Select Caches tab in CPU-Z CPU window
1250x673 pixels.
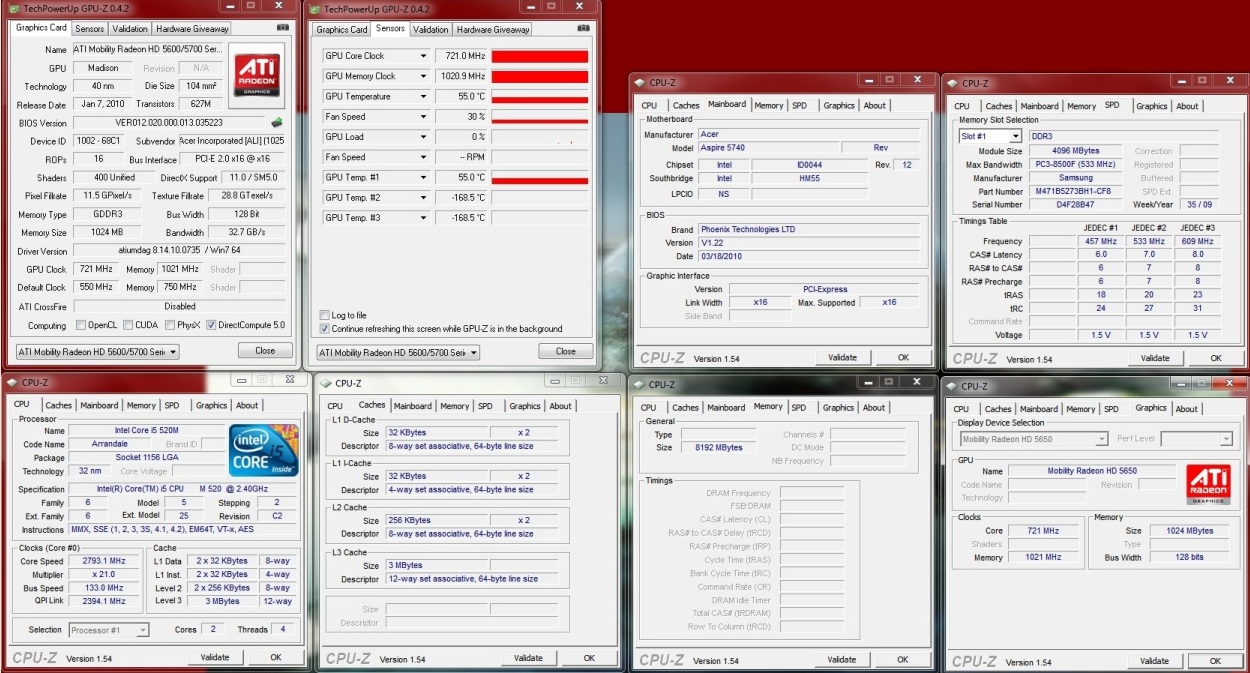coord(59,405)
